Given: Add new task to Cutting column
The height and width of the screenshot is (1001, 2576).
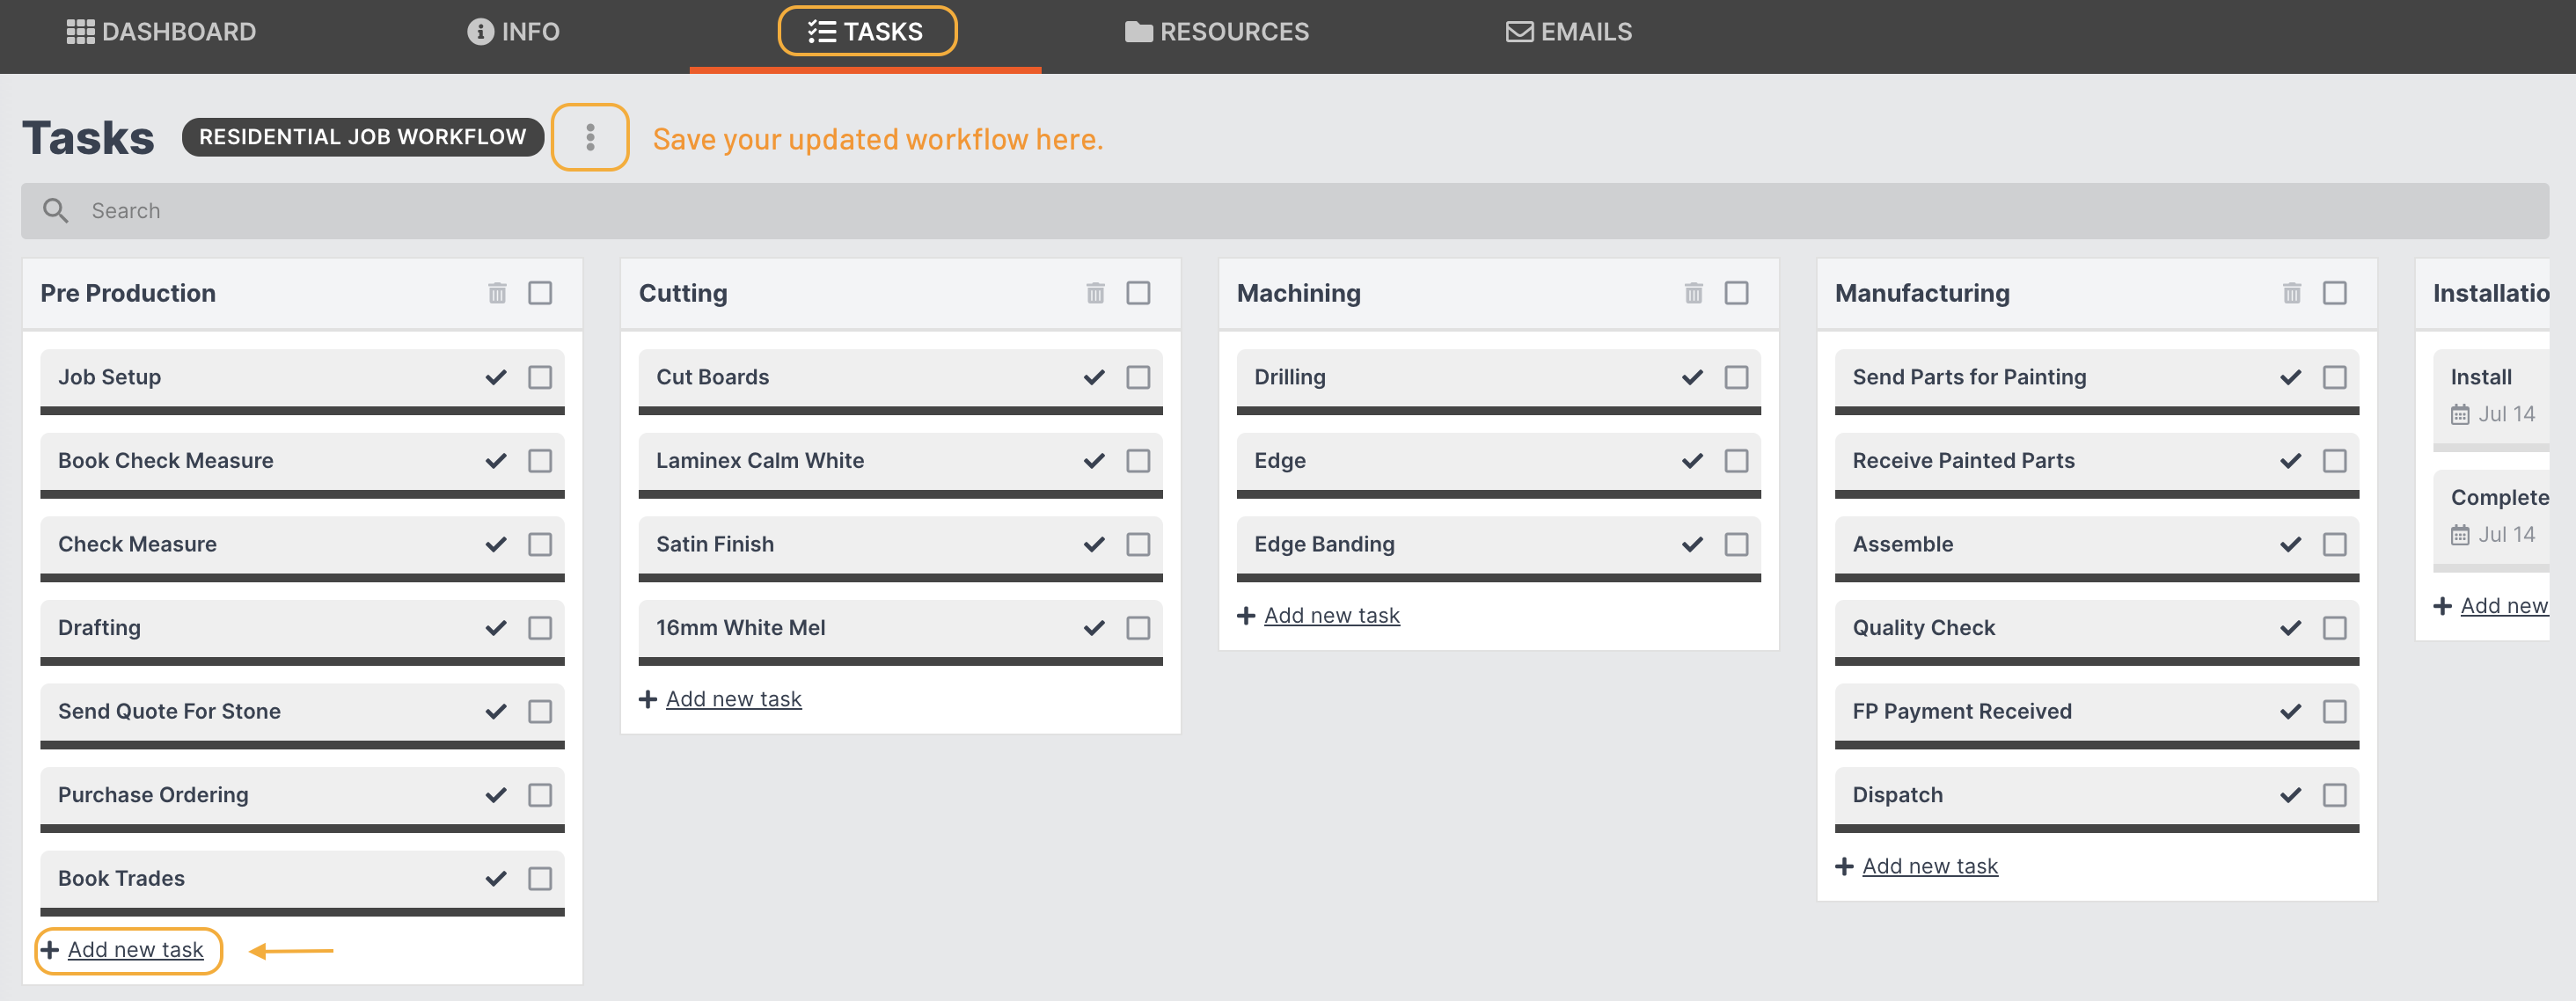Looking at the screenshot, I should tap(720, 699).
